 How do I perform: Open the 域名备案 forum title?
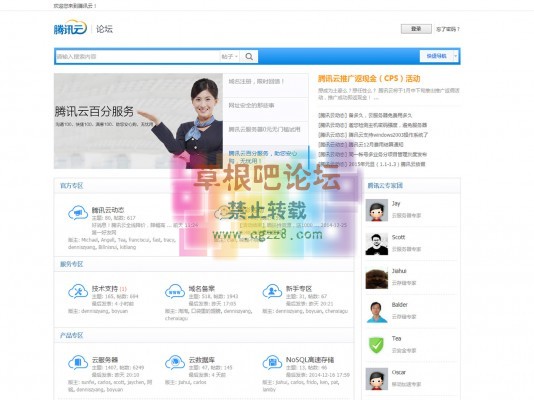click(x=202, y=288)
